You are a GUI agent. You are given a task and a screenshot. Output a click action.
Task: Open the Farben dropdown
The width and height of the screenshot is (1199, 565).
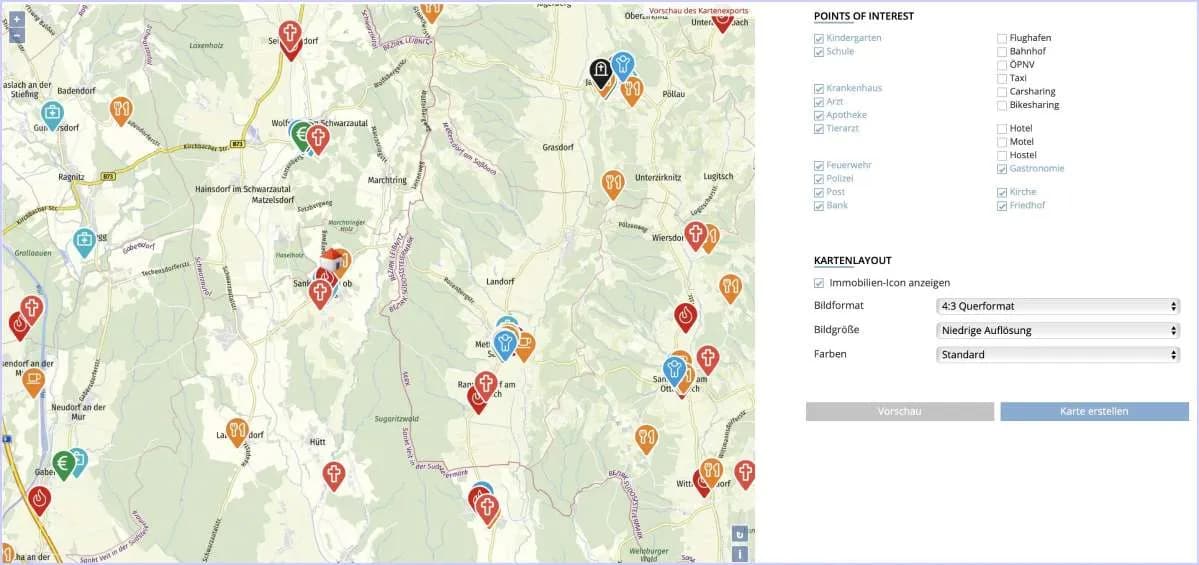[x=1058, y=355]
